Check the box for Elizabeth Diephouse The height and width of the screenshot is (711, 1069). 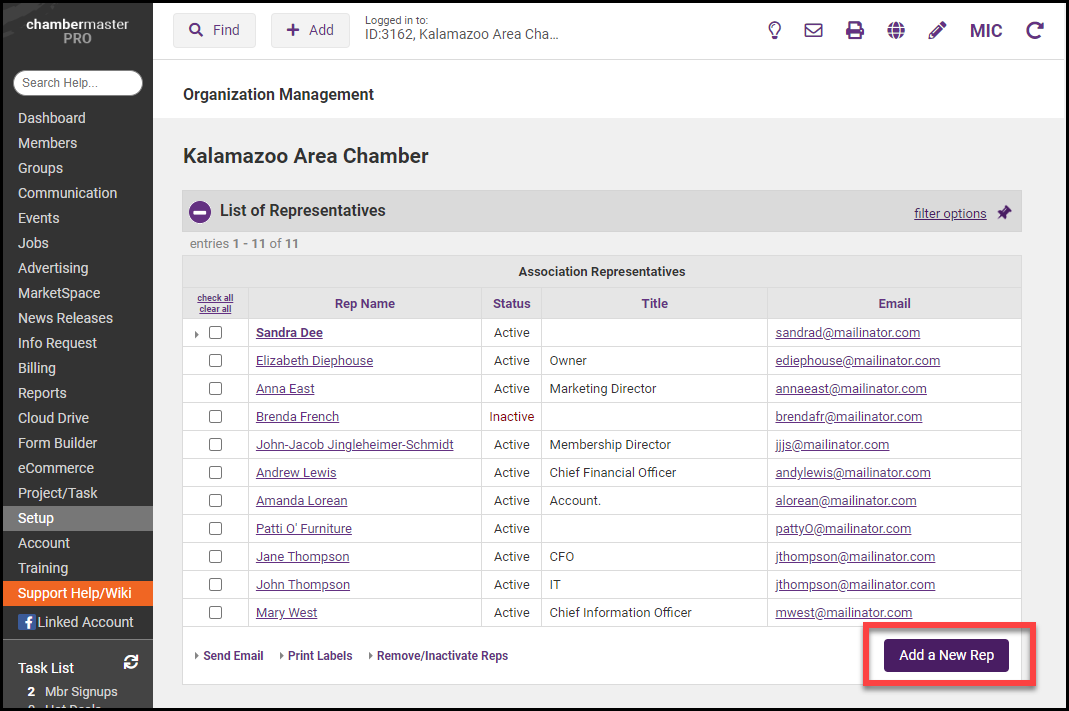(215, 361)
